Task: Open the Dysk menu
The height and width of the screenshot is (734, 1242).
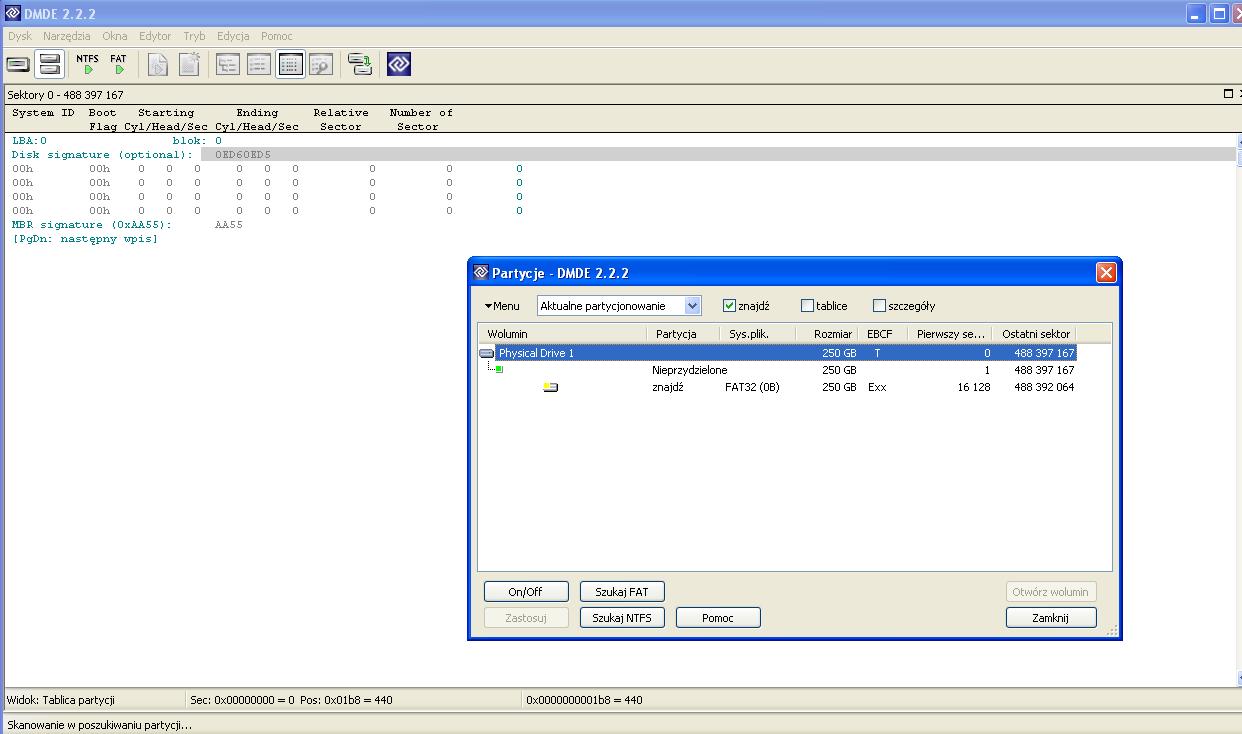Action: tap(20, 36)
